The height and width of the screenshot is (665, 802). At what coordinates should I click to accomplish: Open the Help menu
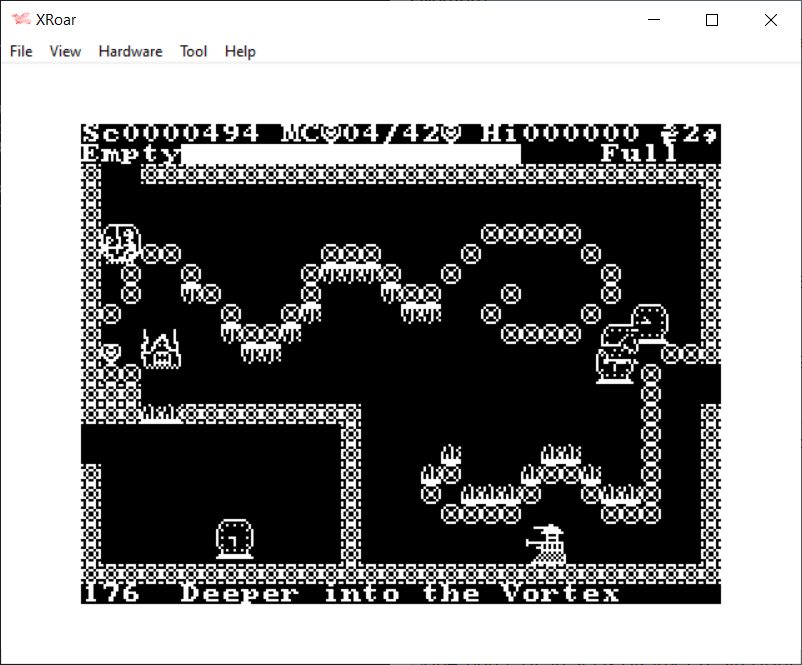[x=240, y=51]
